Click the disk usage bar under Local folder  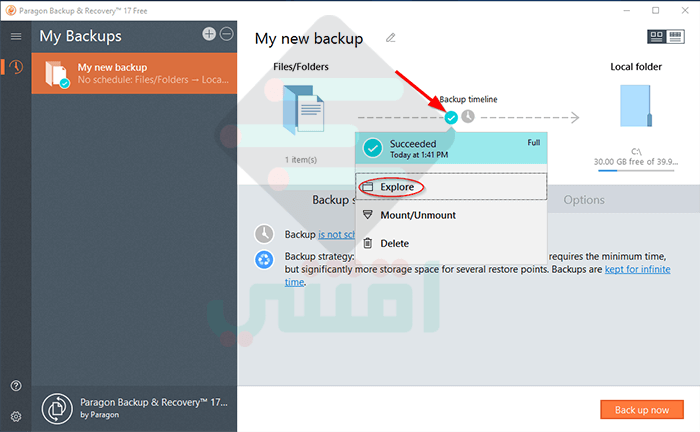coord(636,170)
